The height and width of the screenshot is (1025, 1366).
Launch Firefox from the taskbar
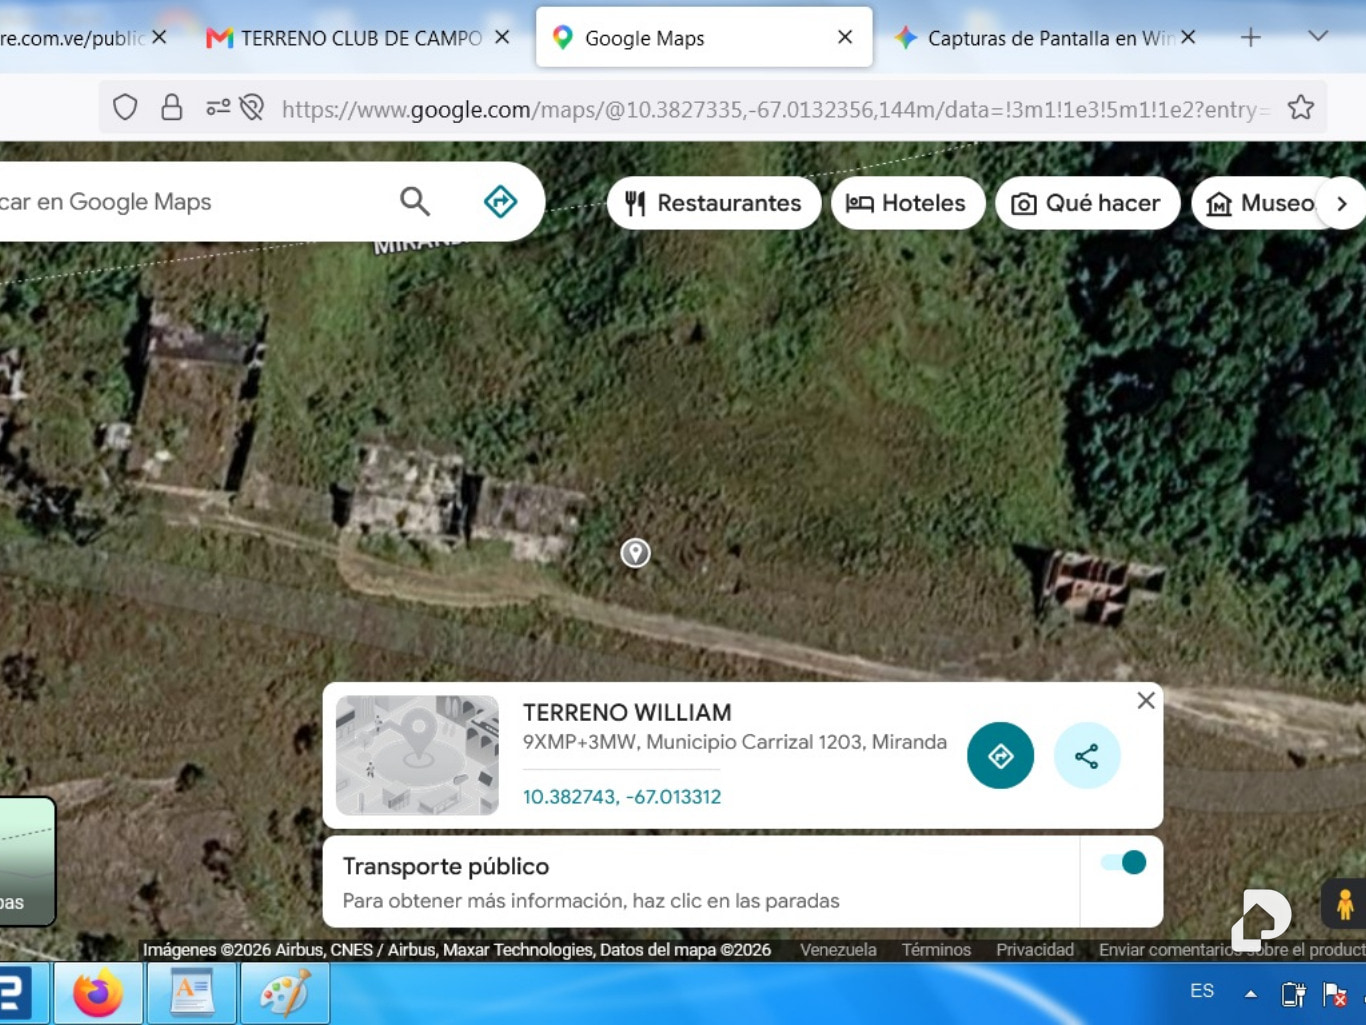(x=97, y=994)
